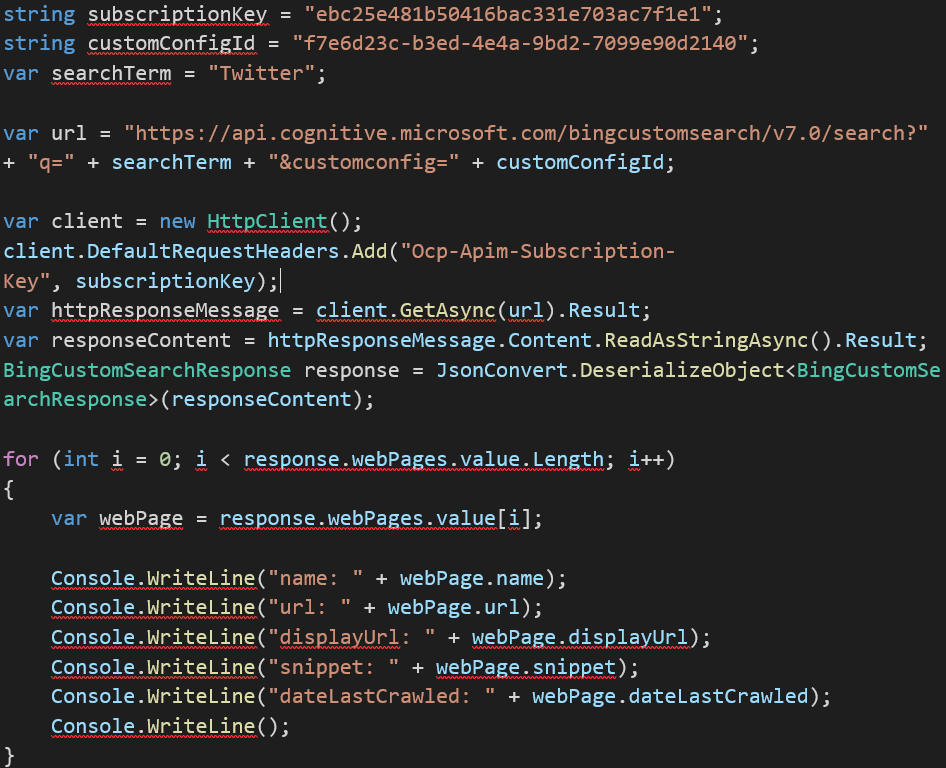
Task: Click the "Twitter" string literal
Action: pyautogui.click(x=261, y=73)
